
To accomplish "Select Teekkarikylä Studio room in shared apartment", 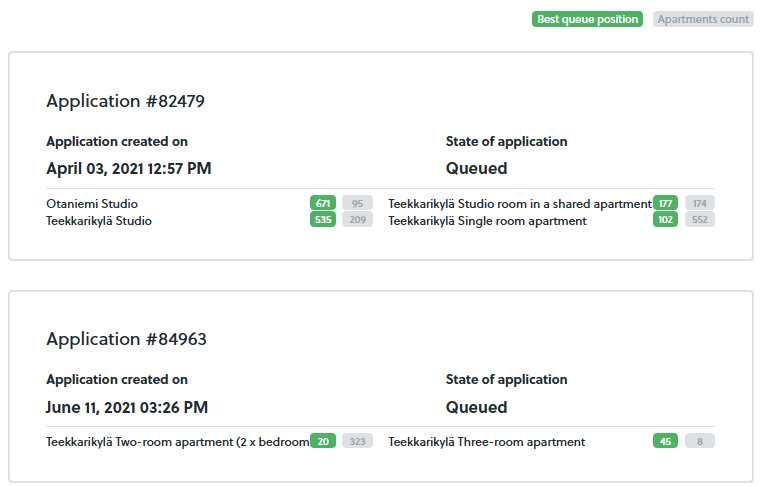I will pos(520,204).
